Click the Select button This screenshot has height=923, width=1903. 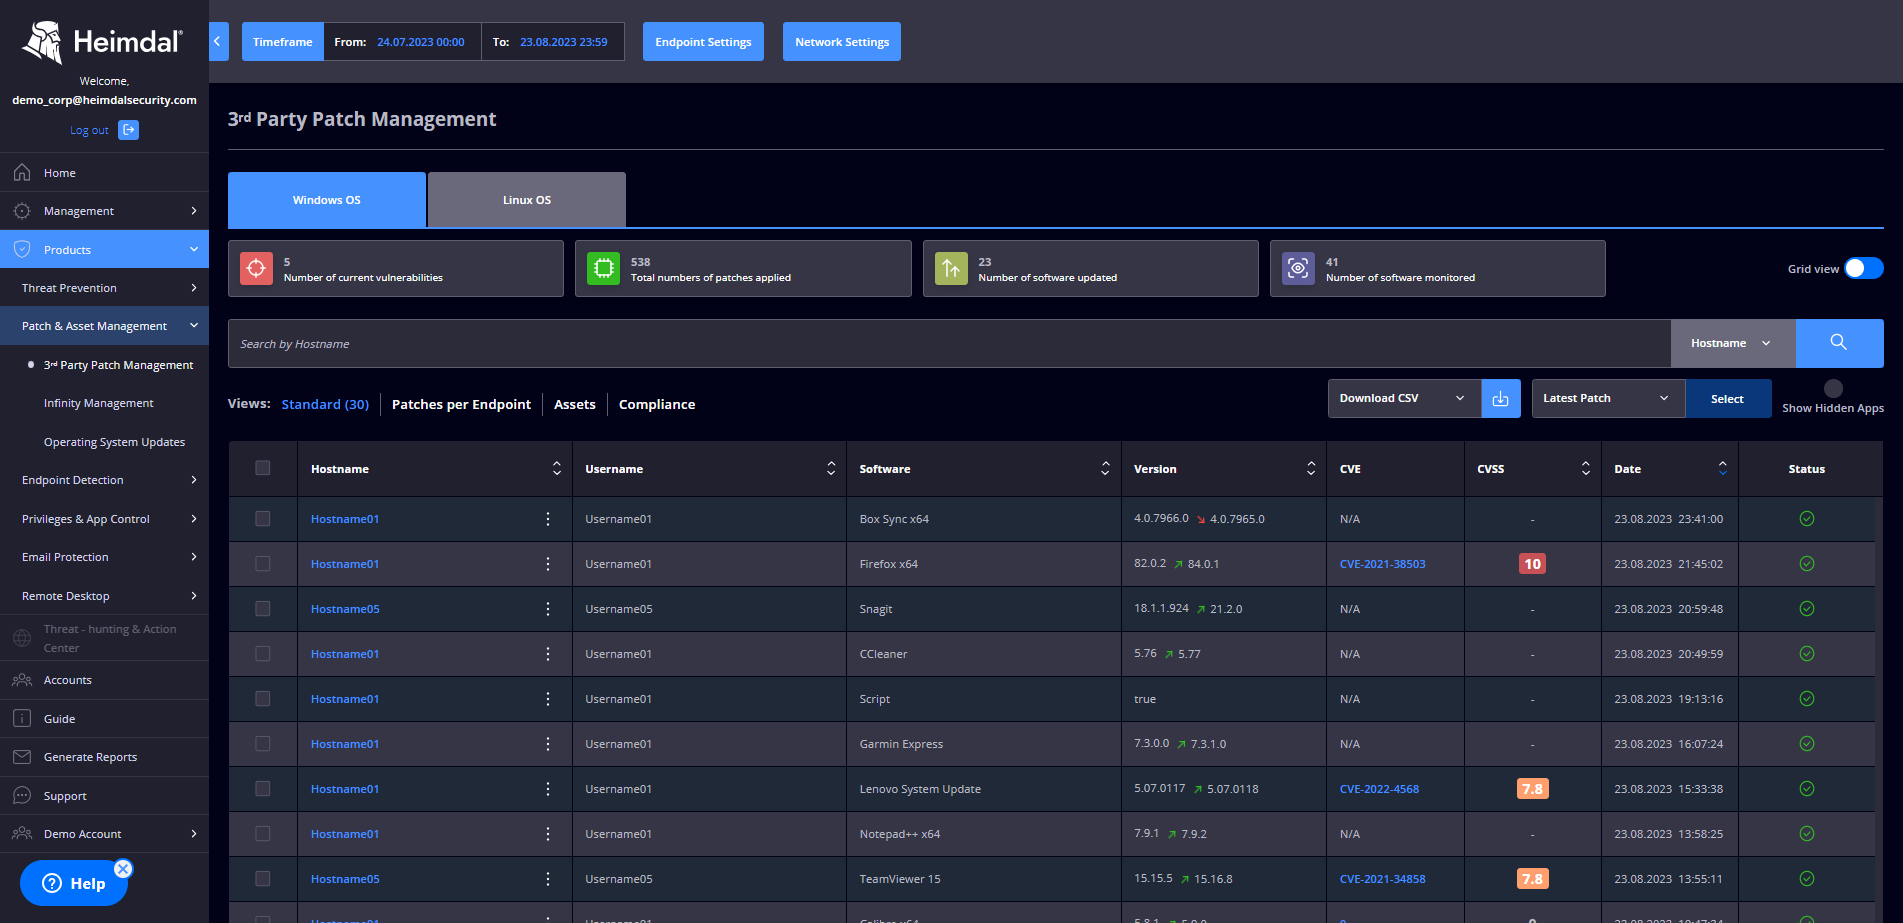[1728, 398]
